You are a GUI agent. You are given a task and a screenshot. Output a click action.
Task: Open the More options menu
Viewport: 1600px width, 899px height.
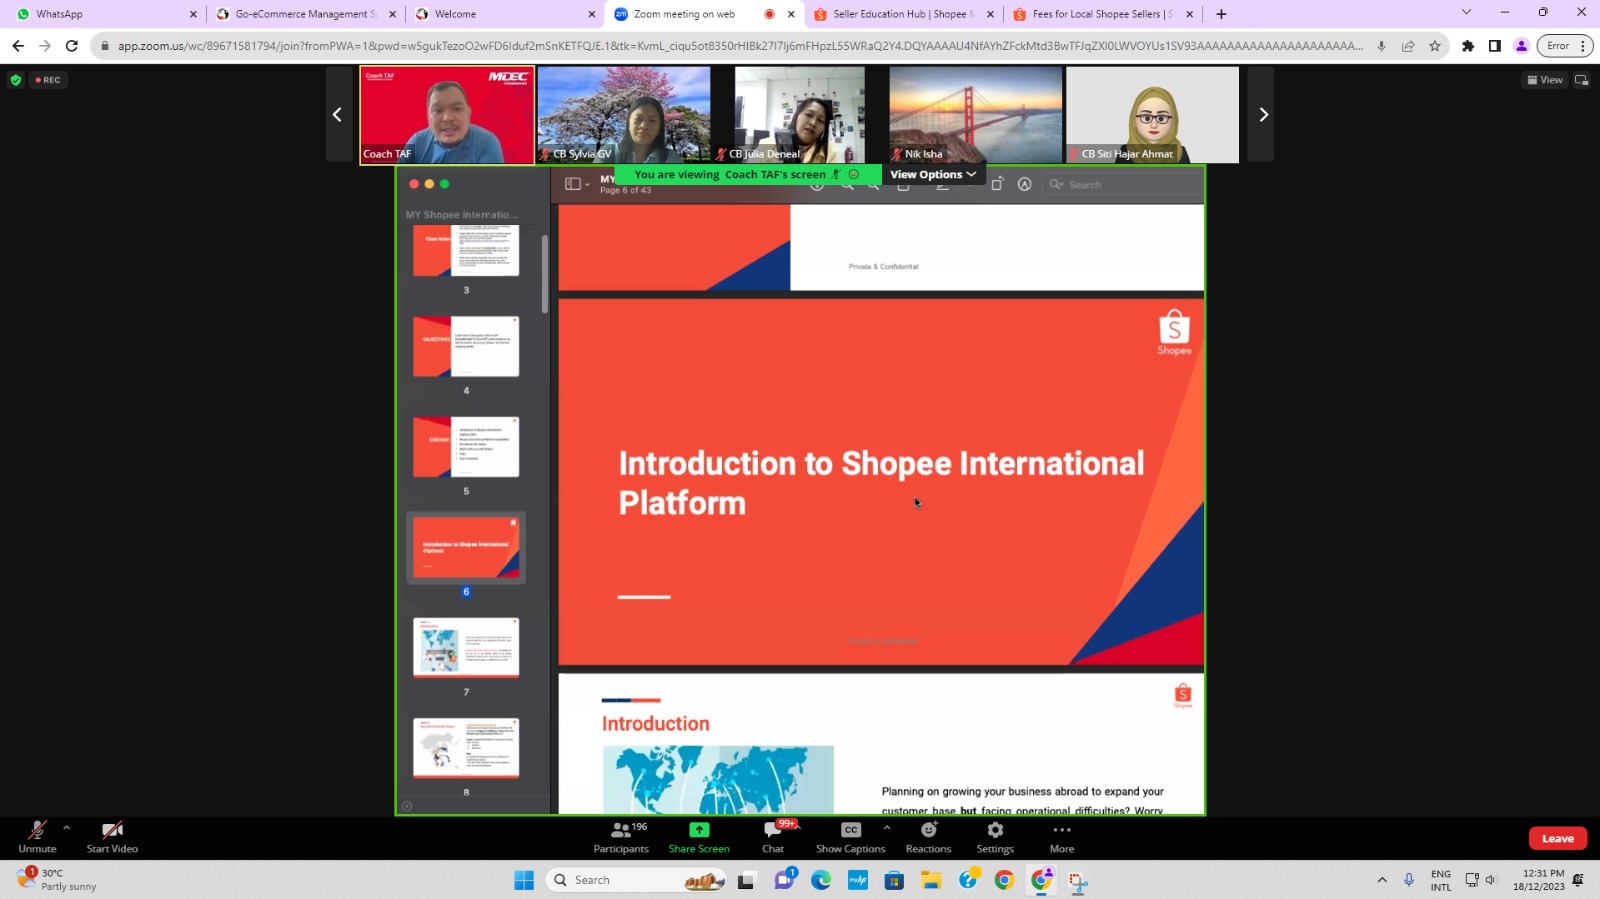(1062, 837)
